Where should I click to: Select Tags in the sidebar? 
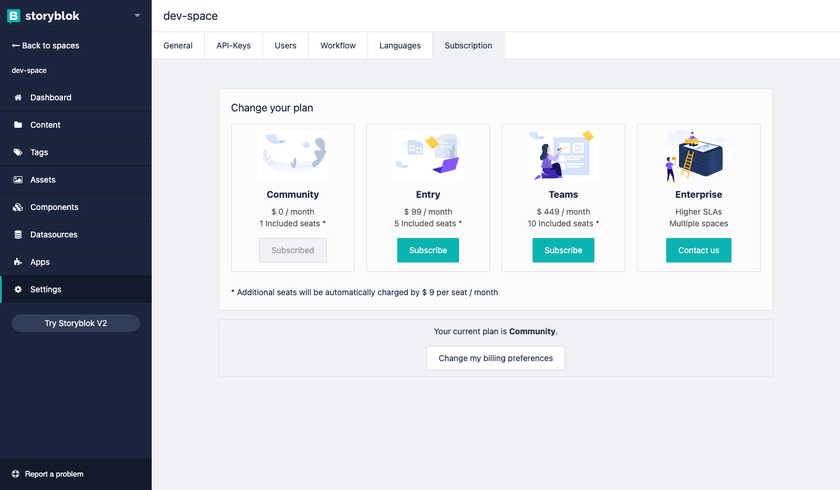pyautogui.click(x=76, y=152)
